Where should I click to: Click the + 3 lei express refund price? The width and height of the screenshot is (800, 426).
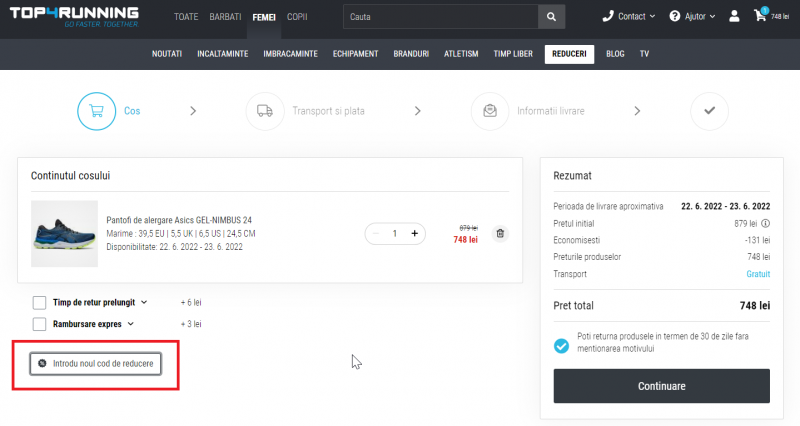[191, 324]
